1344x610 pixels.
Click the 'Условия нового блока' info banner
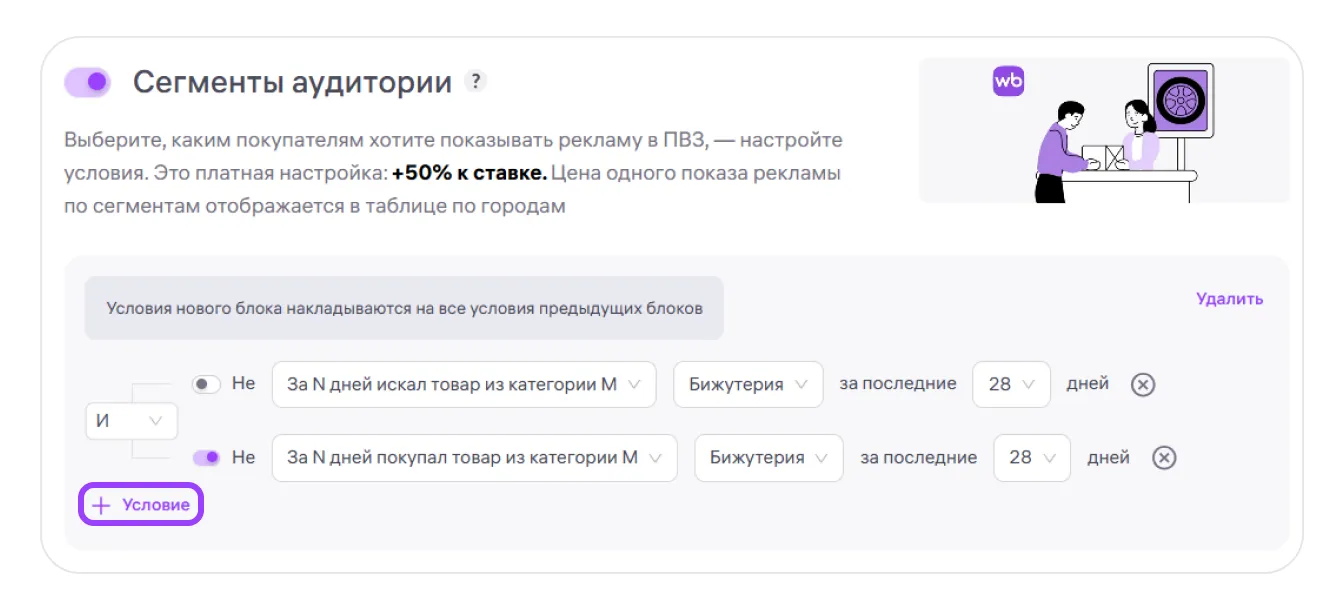point(404,308)
